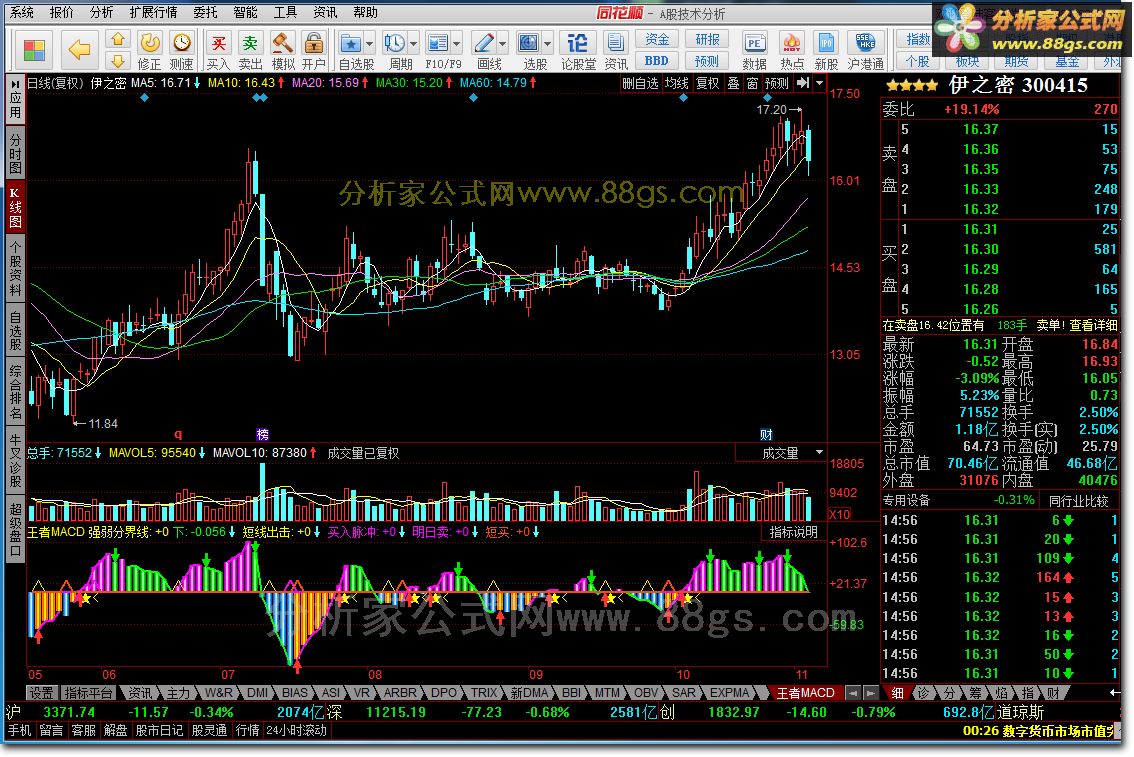The image size is (1134, 757).
Task: Toggle the 预测 prediction overlay in chart header
Action: click(777, 83)
